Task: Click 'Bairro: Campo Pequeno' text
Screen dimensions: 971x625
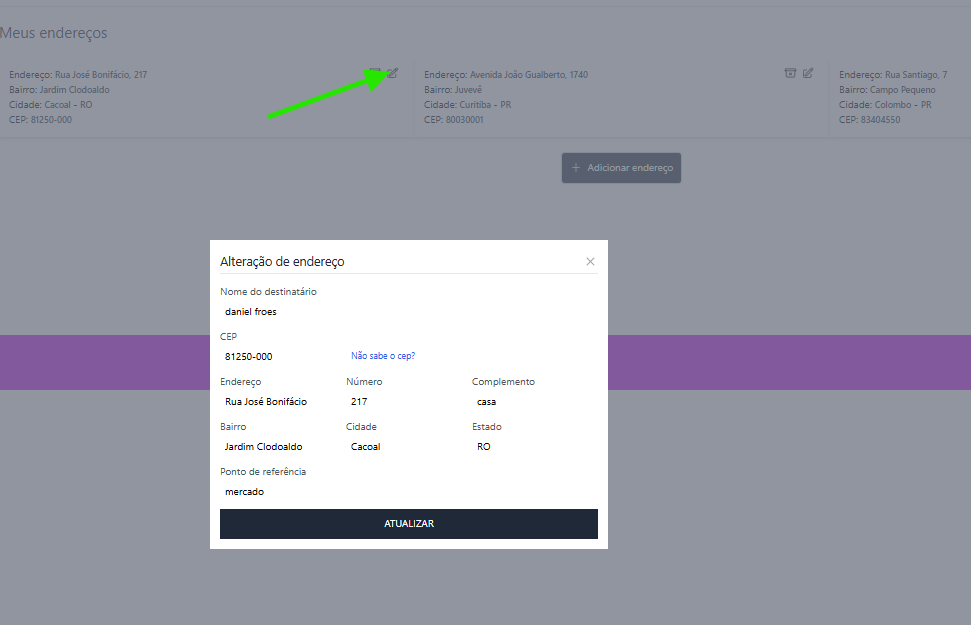Action: 887,90
